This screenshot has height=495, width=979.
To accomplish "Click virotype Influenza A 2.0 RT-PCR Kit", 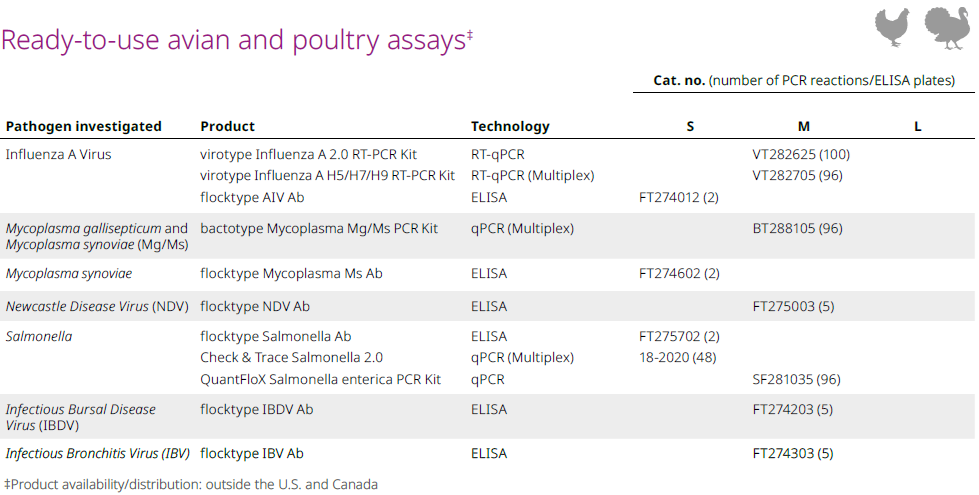I will click(x=308, y=154).
